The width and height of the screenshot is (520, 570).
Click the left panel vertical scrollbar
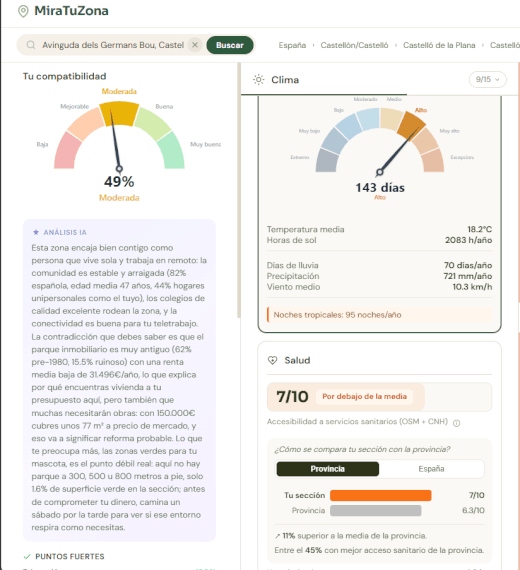pyautogui.click(x=239, y=189)
